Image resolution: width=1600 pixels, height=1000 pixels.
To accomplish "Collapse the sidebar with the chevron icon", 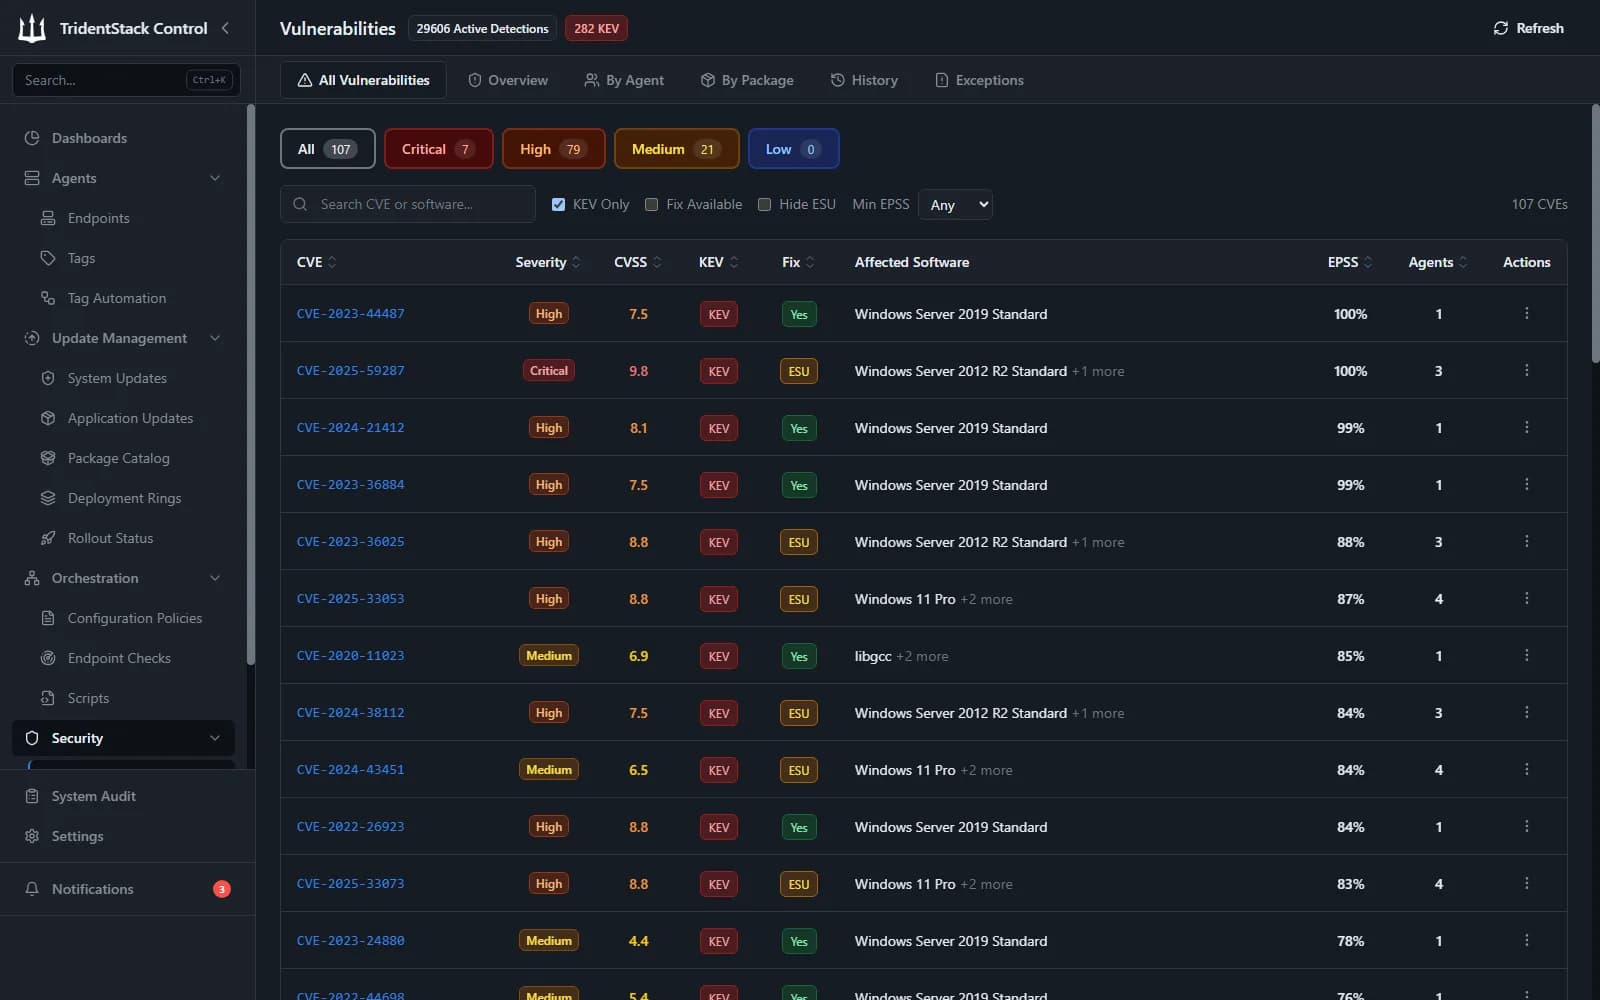I will tap(225, 28).
